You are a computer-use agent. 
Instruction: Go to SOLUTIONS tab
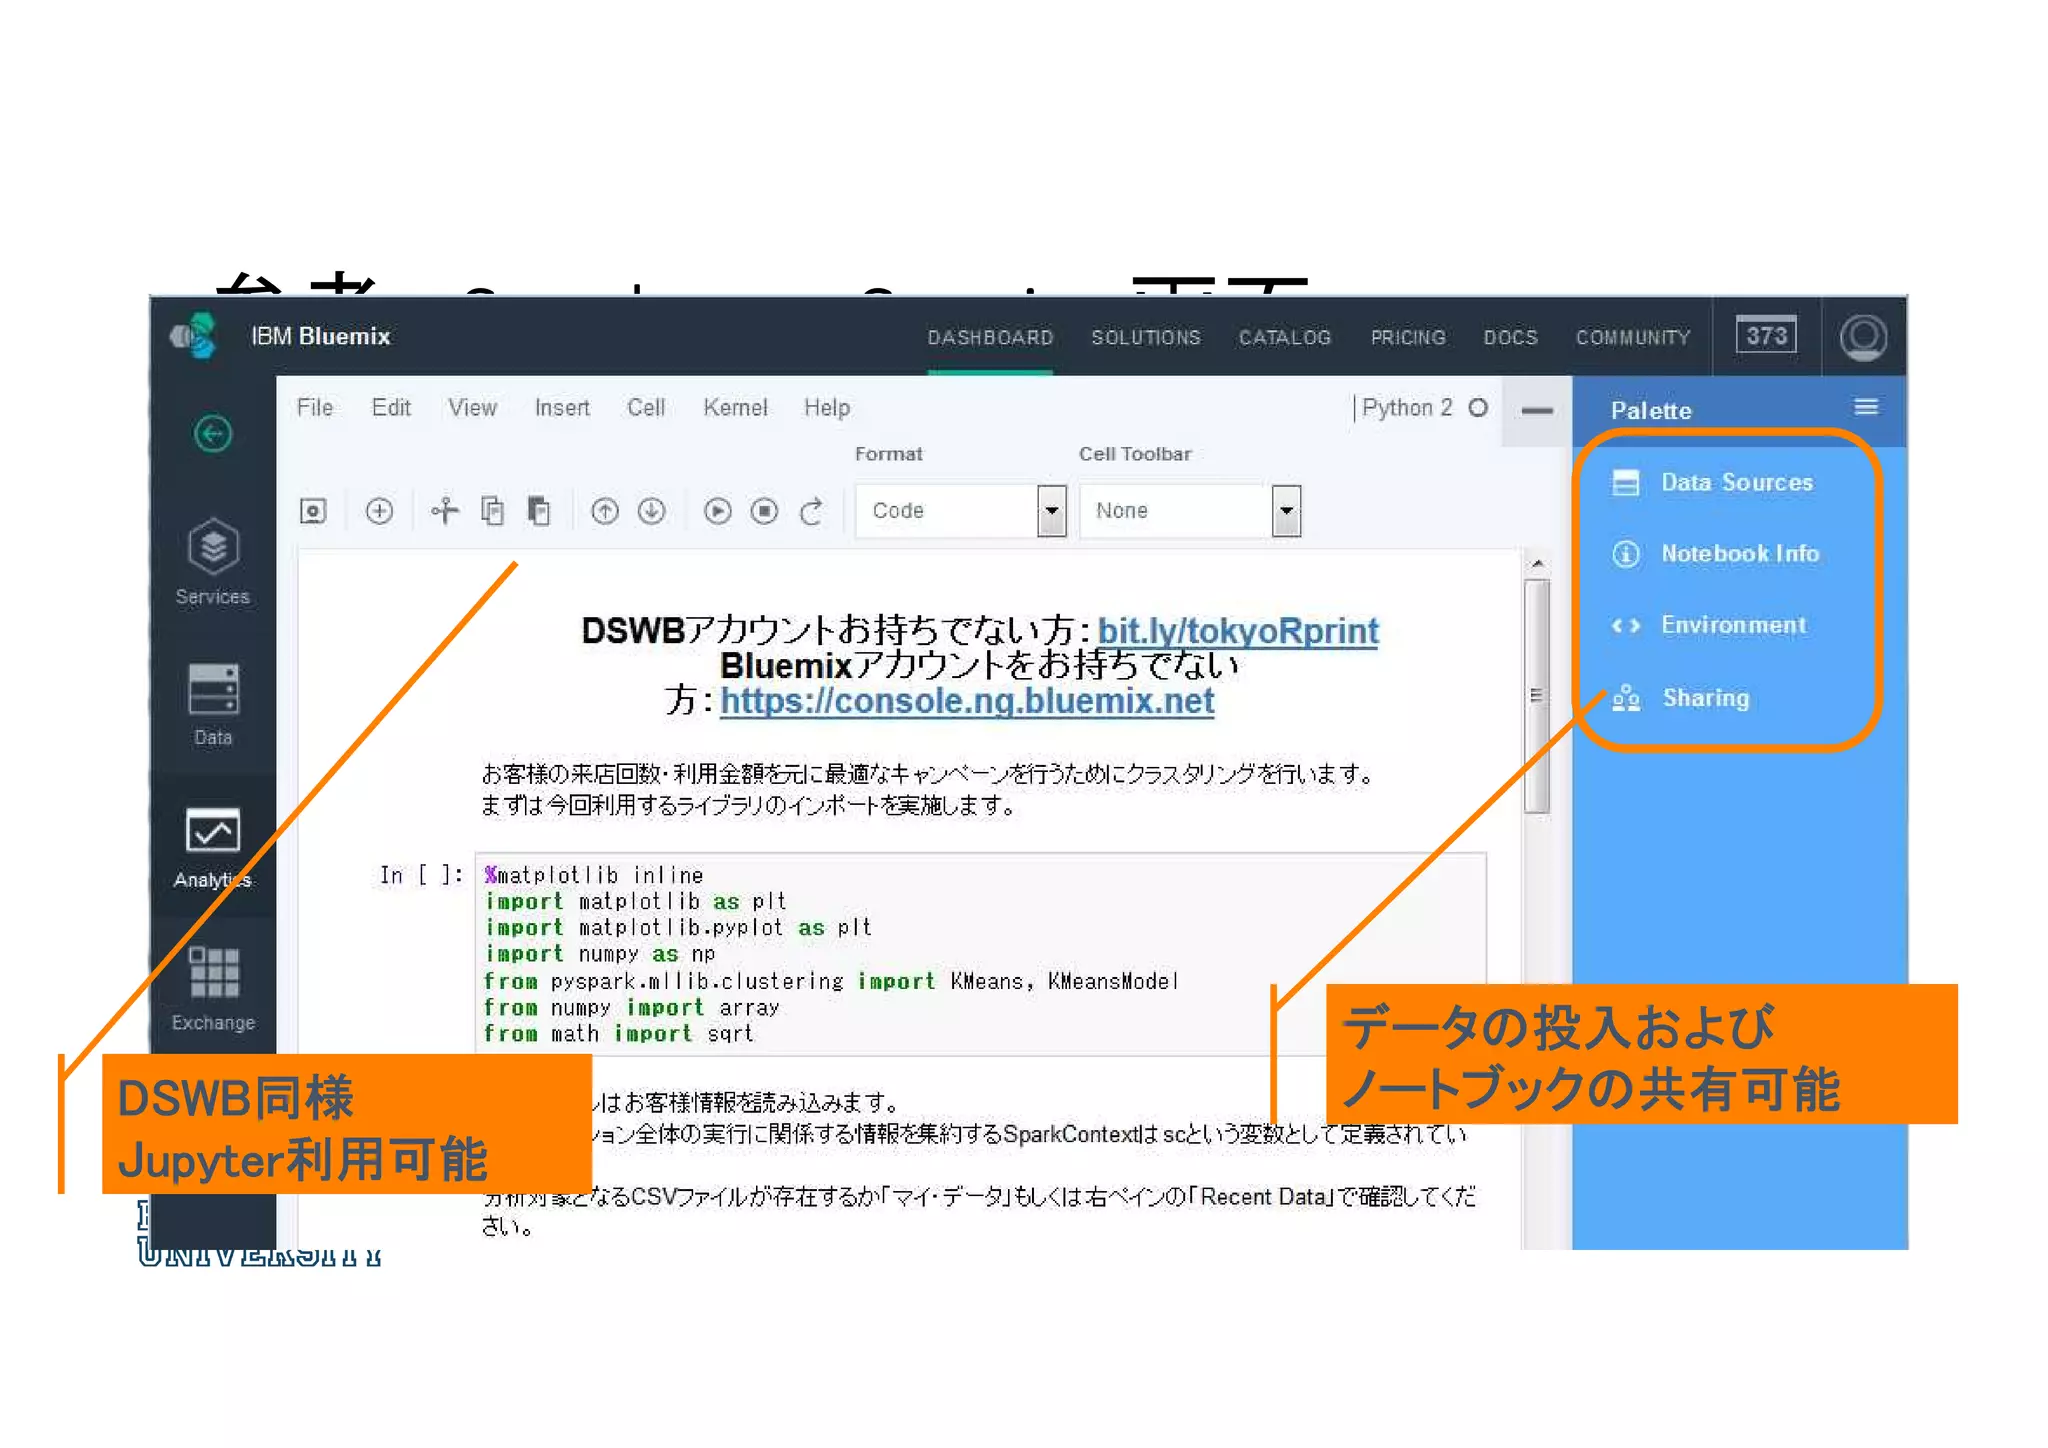click(1146, 338)
